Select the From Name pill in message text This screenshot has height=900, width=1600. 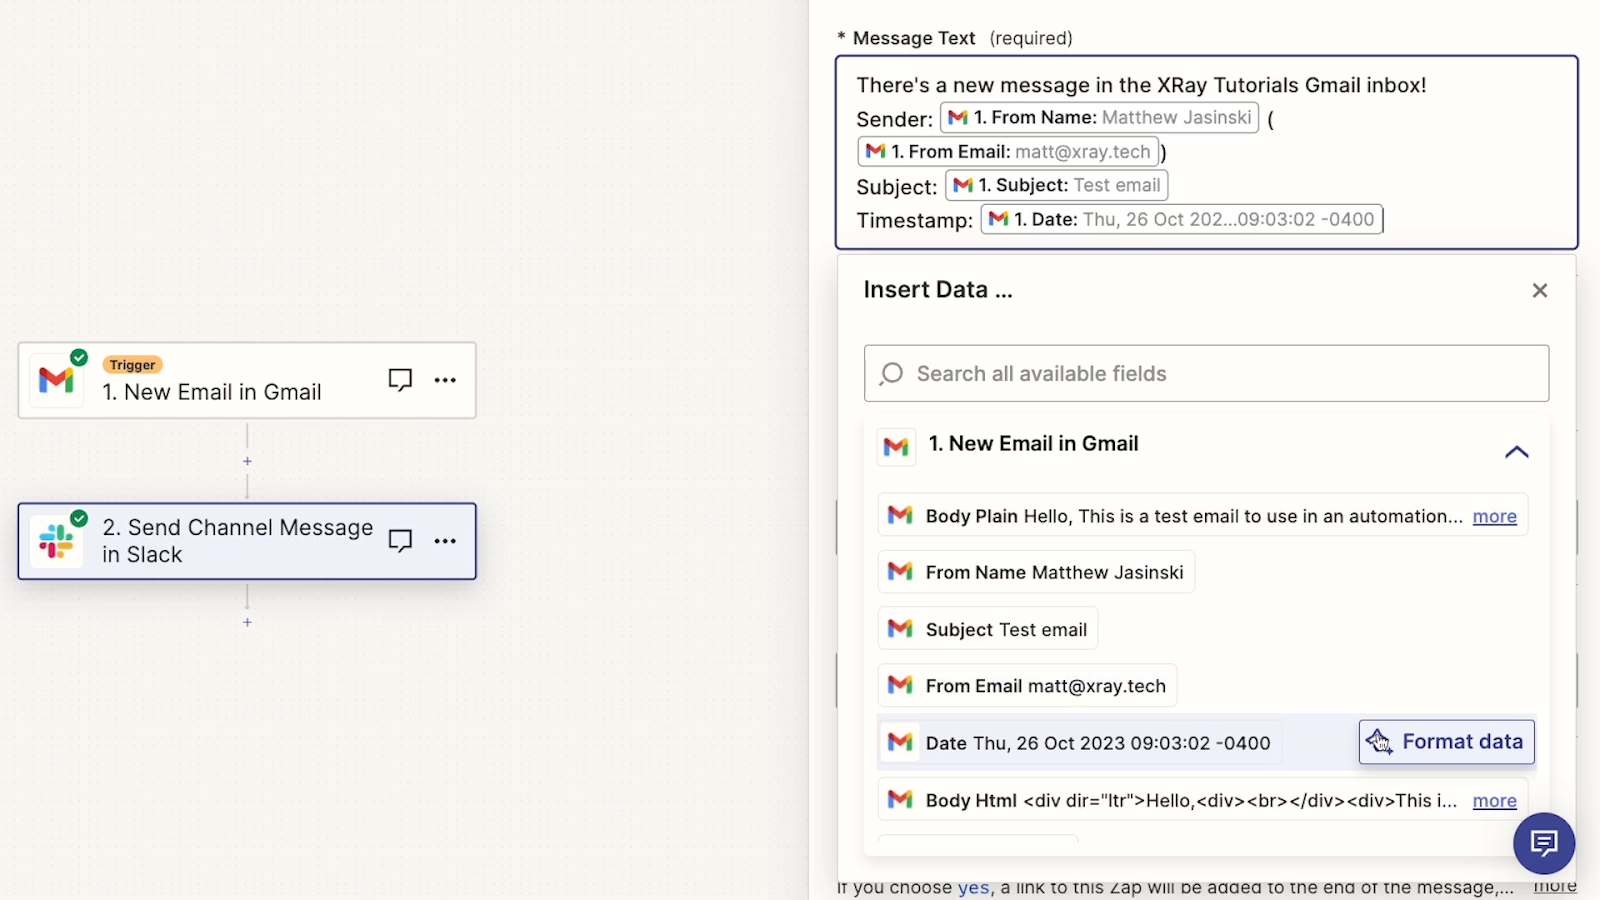1099,118
